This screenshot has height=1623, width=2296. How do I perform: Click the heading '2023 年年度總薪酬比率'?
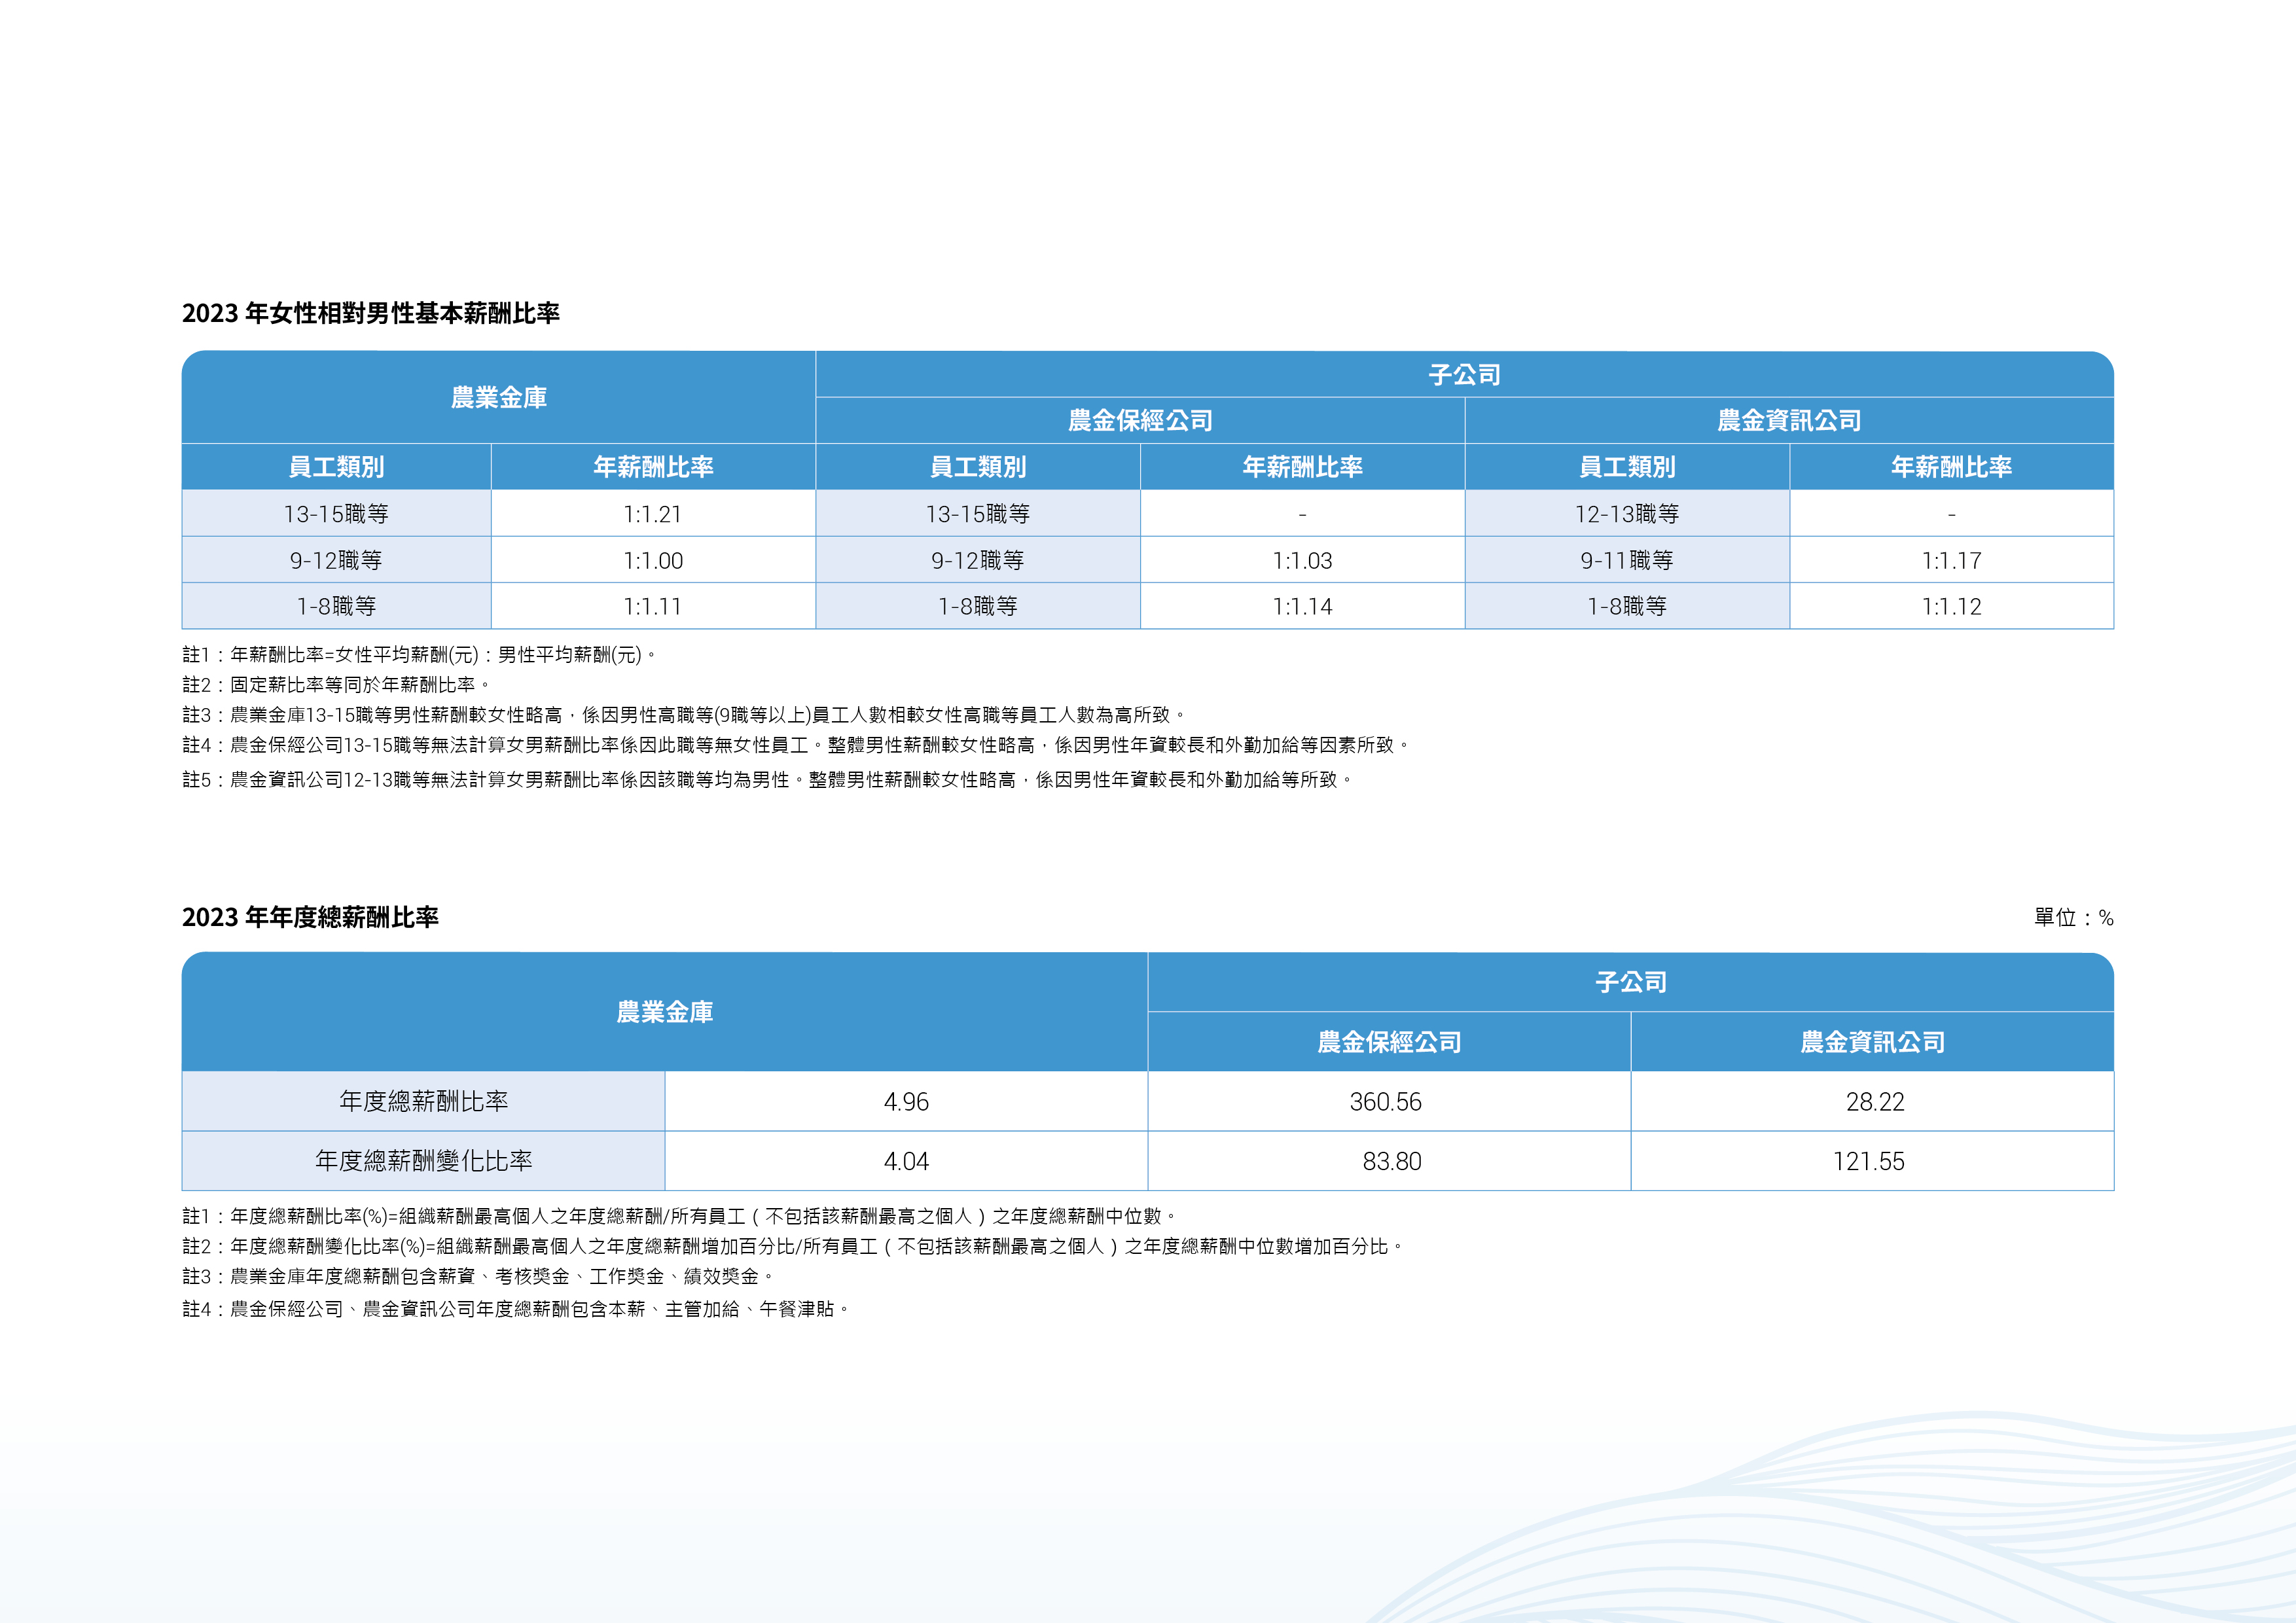click(310, 917)
